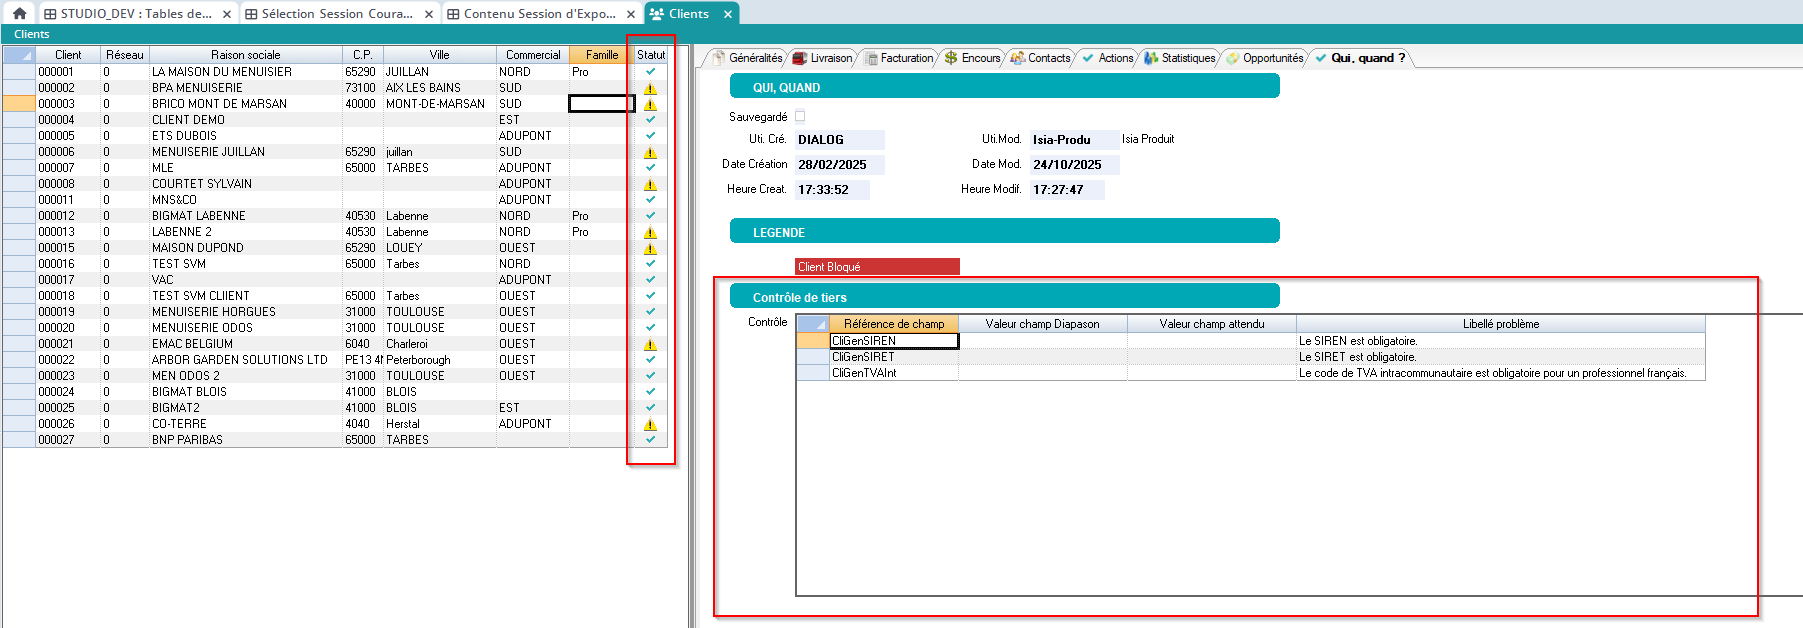Click the Libellé problème column header

(1500, 324)
